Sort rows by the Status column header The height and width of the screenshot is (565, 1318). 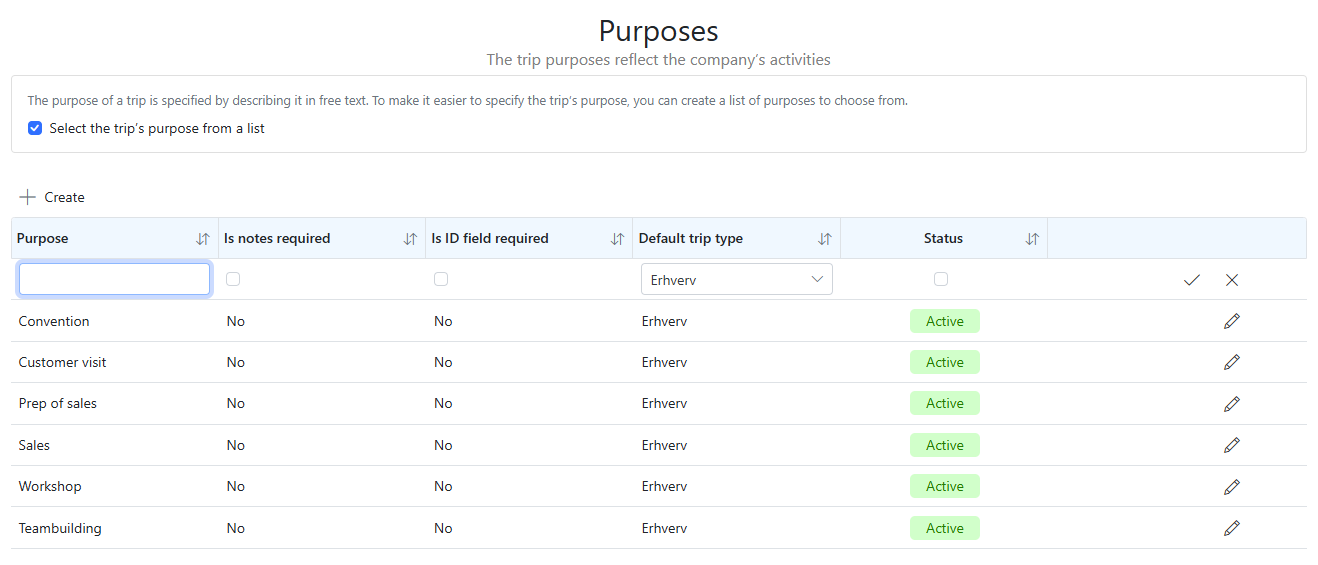click(1032, 239)
